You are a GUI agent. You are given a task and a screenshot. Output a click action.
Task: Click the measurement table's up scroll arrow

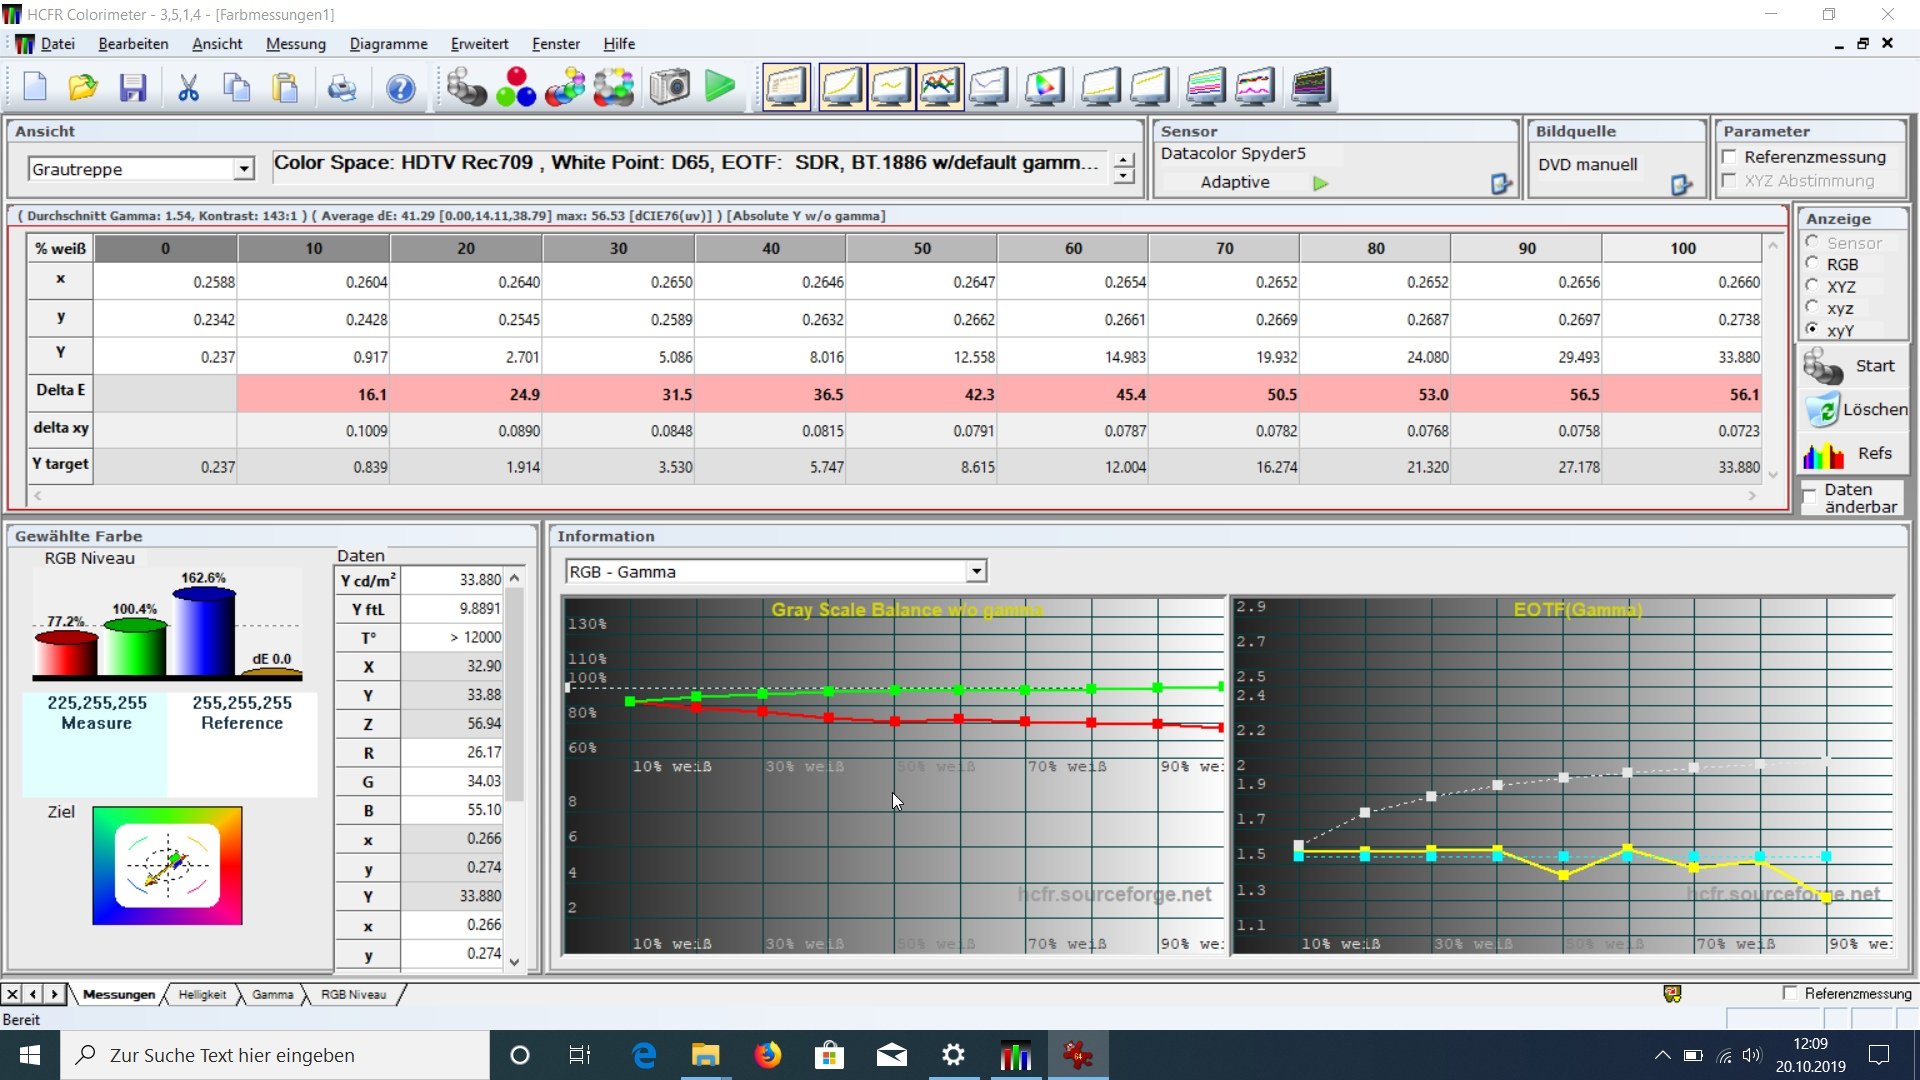point(1773,246)
